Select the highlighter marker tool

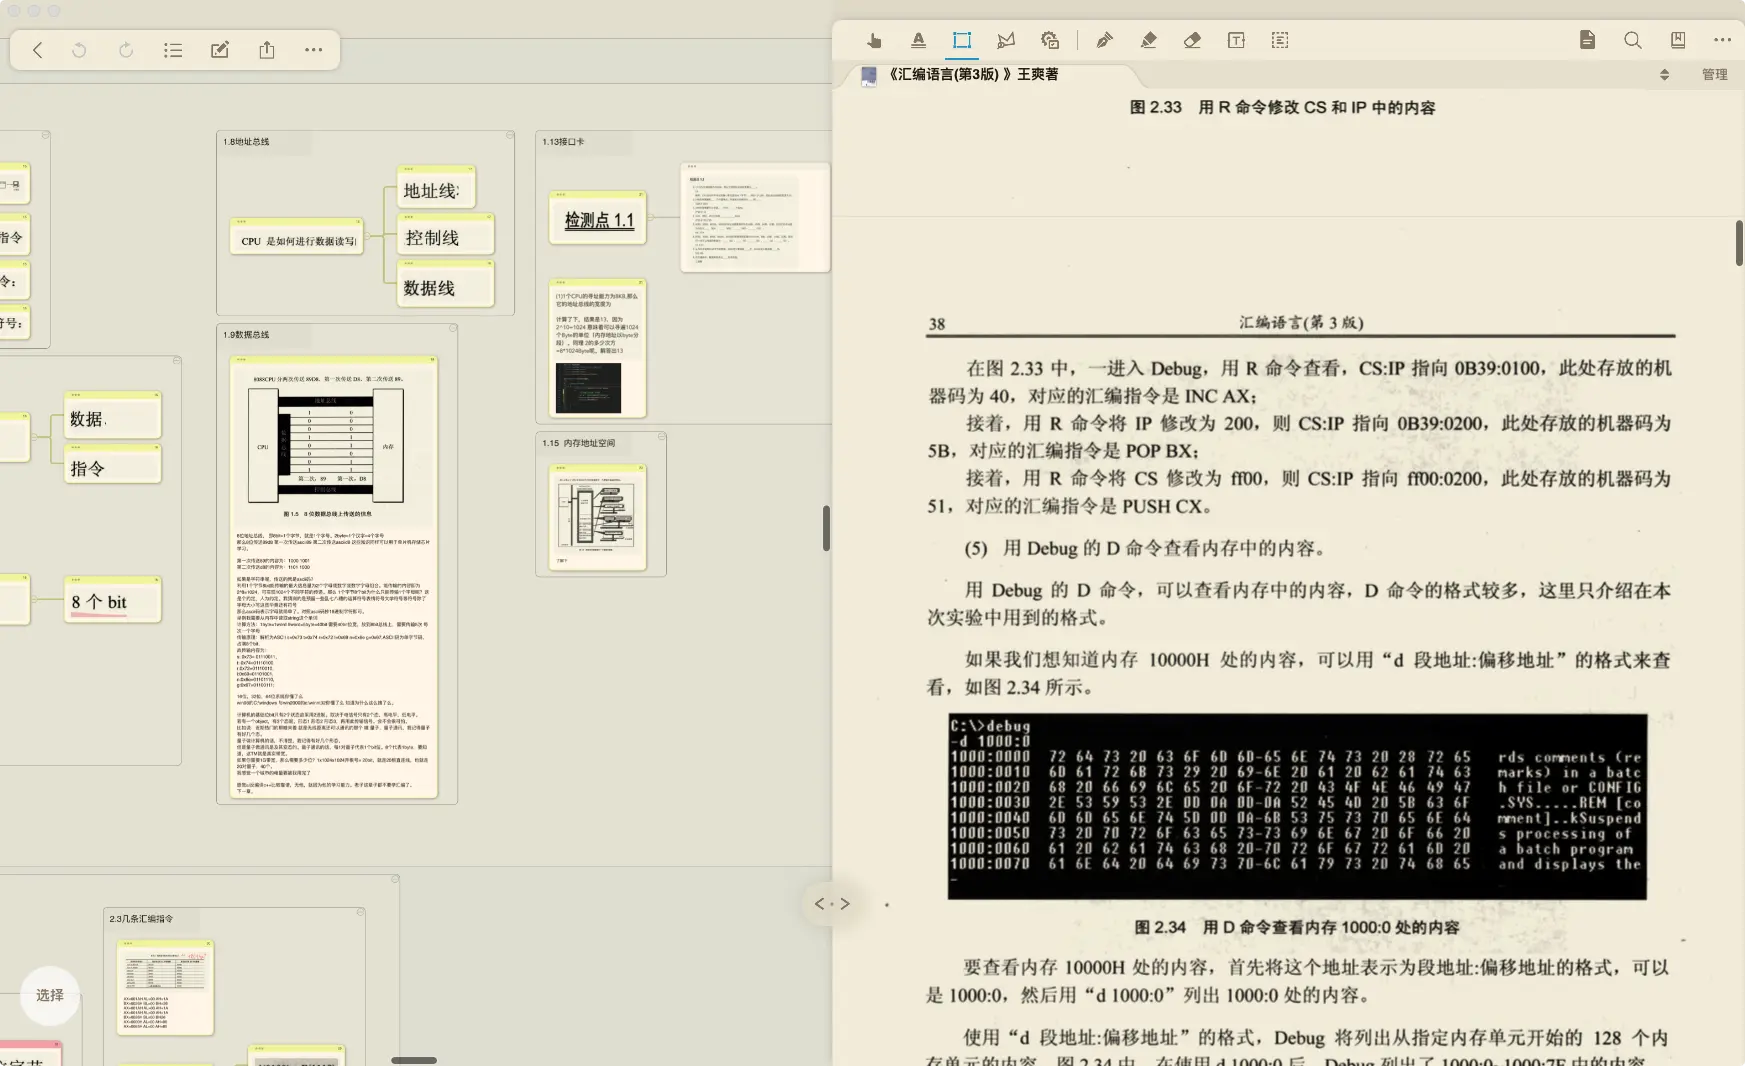tap(1148, 40)
